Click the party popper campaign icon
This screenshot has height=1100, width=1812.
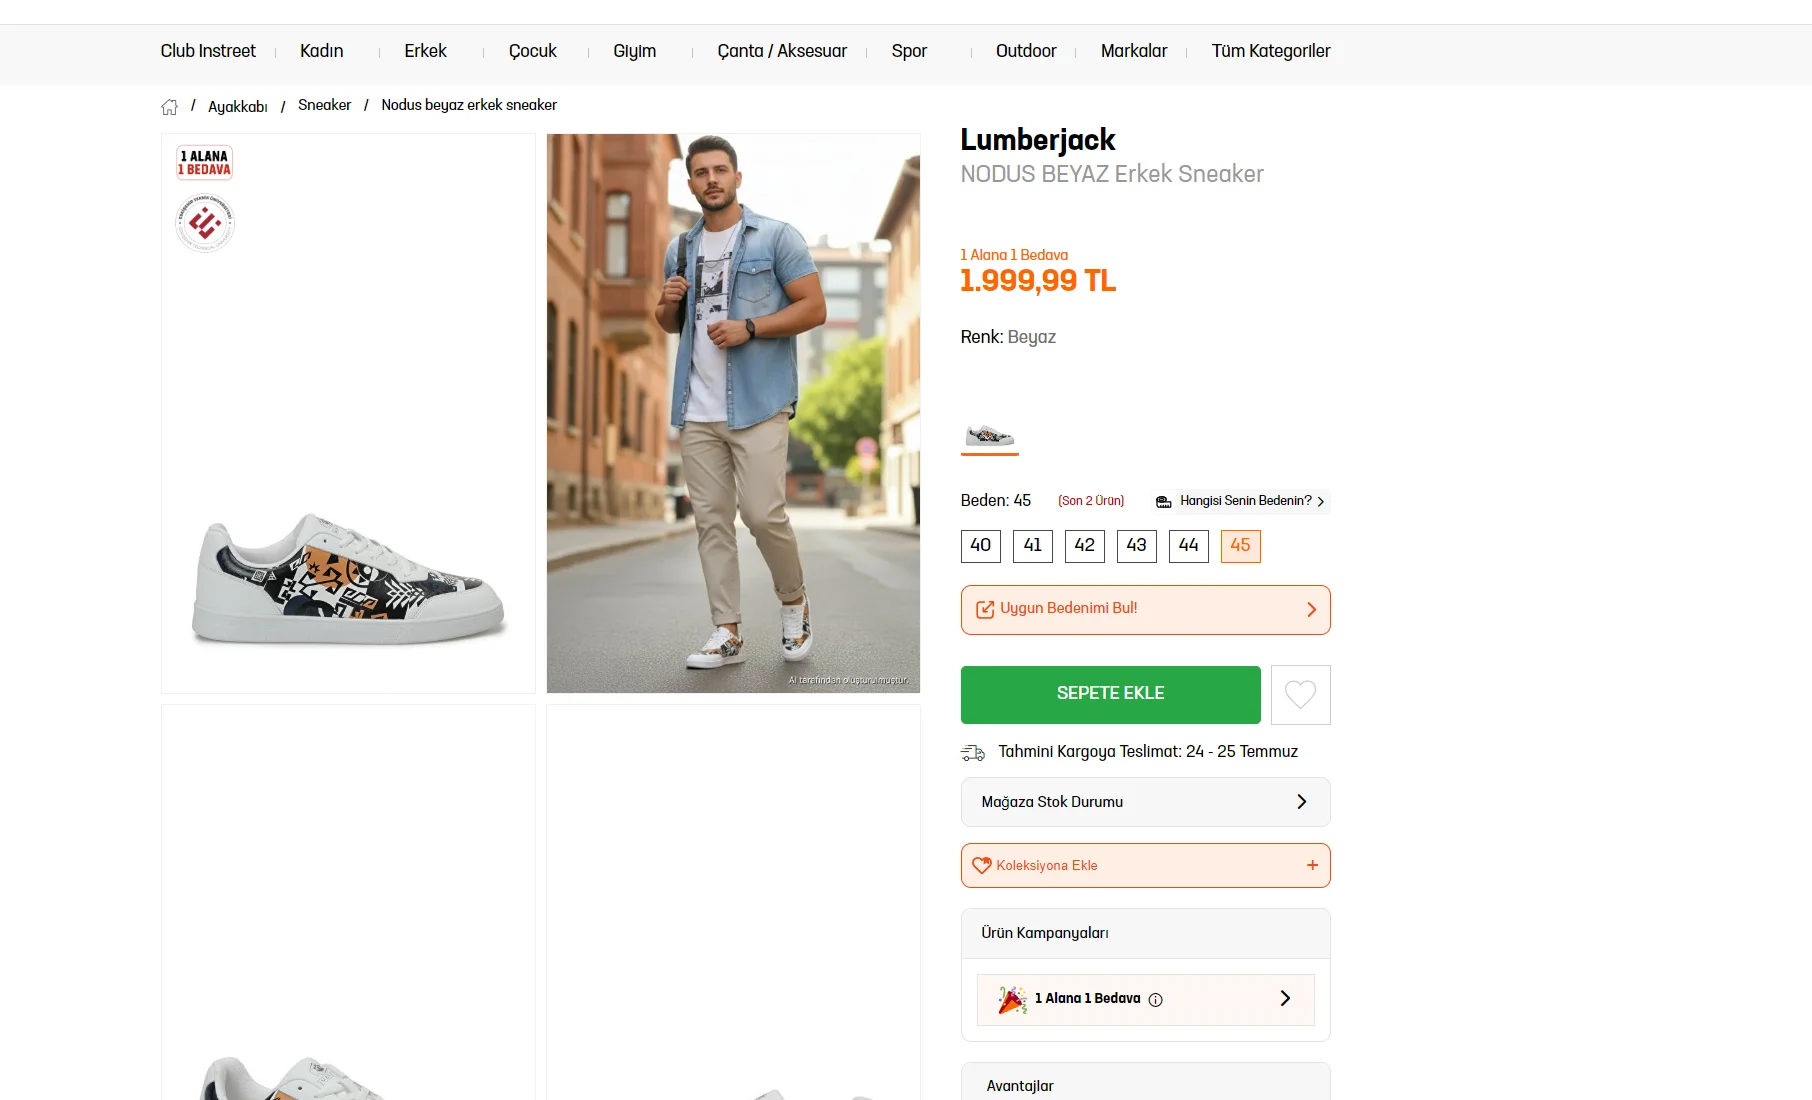(x=1012, y=999)
